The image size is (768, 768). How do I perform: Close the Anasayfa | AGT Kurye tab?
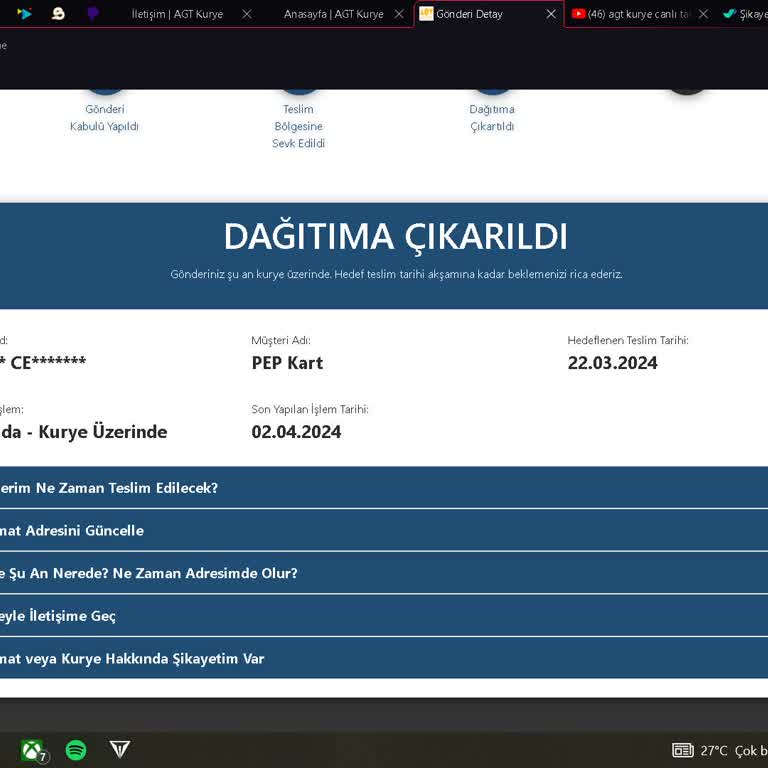click(x=399, y=14)
